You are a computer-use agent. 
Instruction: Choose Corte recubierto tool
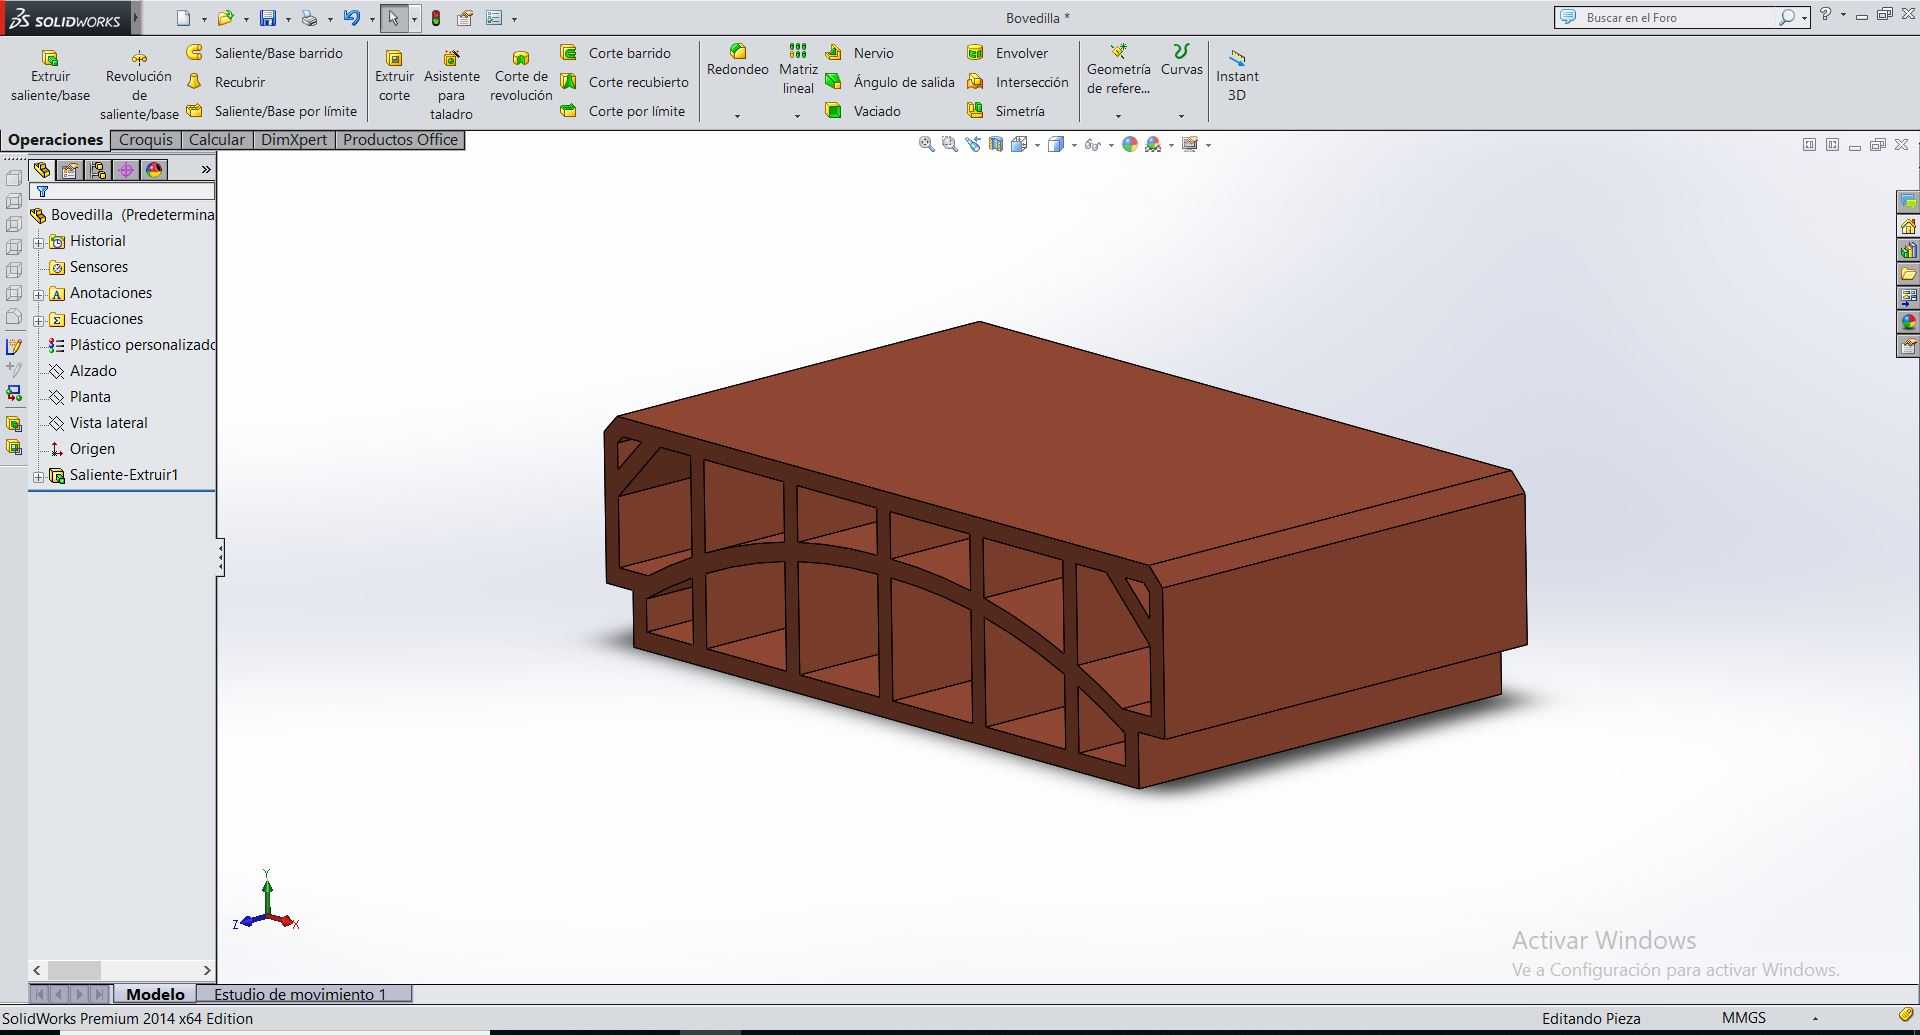click(625, 82)
